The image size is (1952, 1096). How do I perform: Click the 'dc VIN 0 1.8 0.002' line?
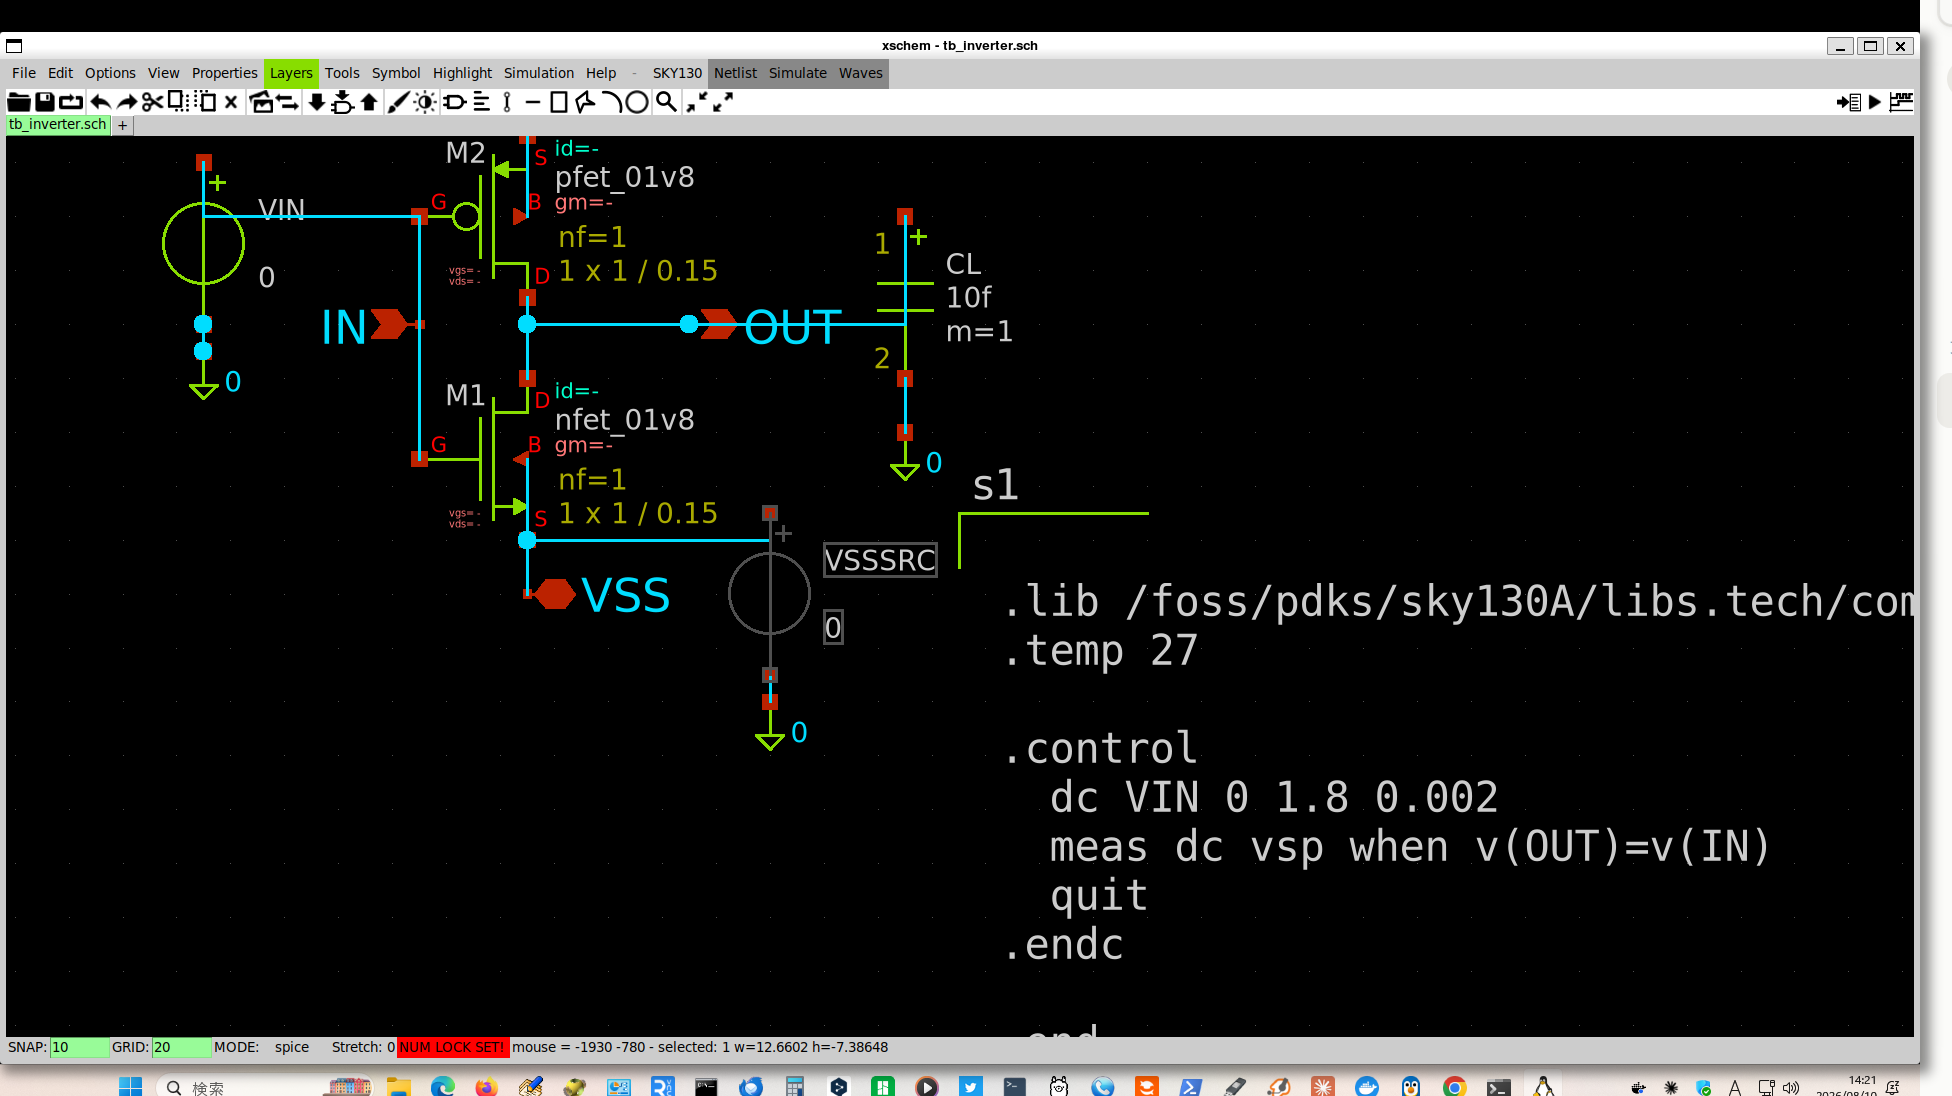click(x=1274, y=798)
